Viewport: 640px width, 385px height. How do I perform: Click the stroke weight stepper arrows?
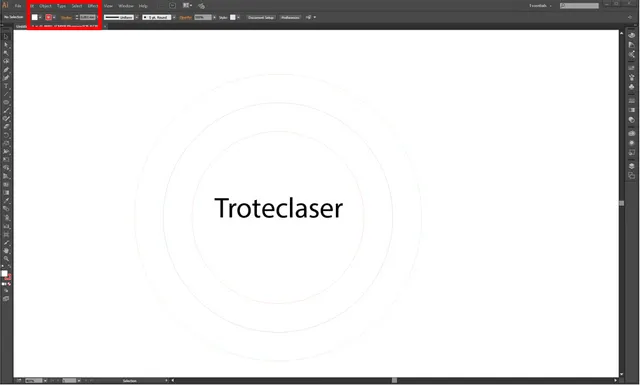[77, 18]
